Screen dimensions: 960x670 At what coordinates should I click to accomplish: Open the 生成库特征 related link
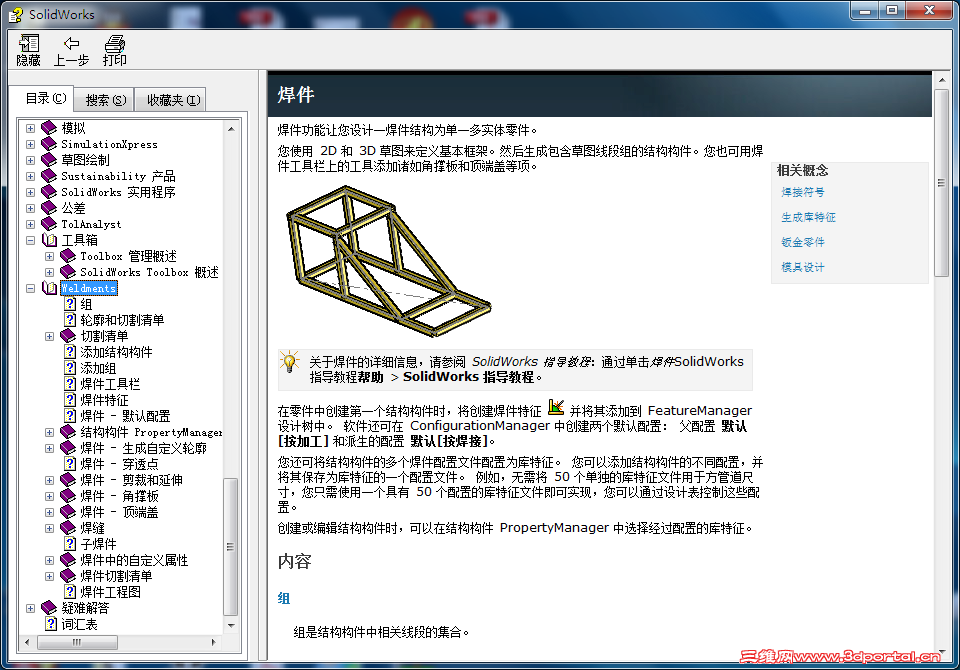tap(808, 217)
